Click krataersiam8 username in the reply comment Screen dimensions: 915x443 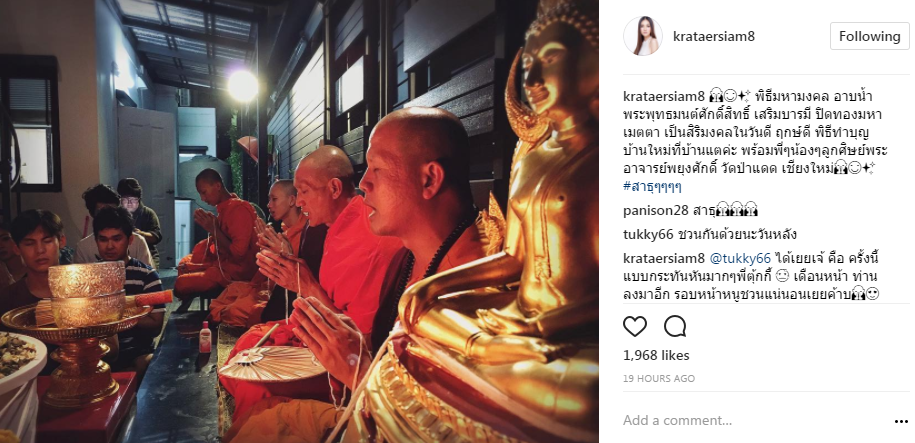[664, 258]
